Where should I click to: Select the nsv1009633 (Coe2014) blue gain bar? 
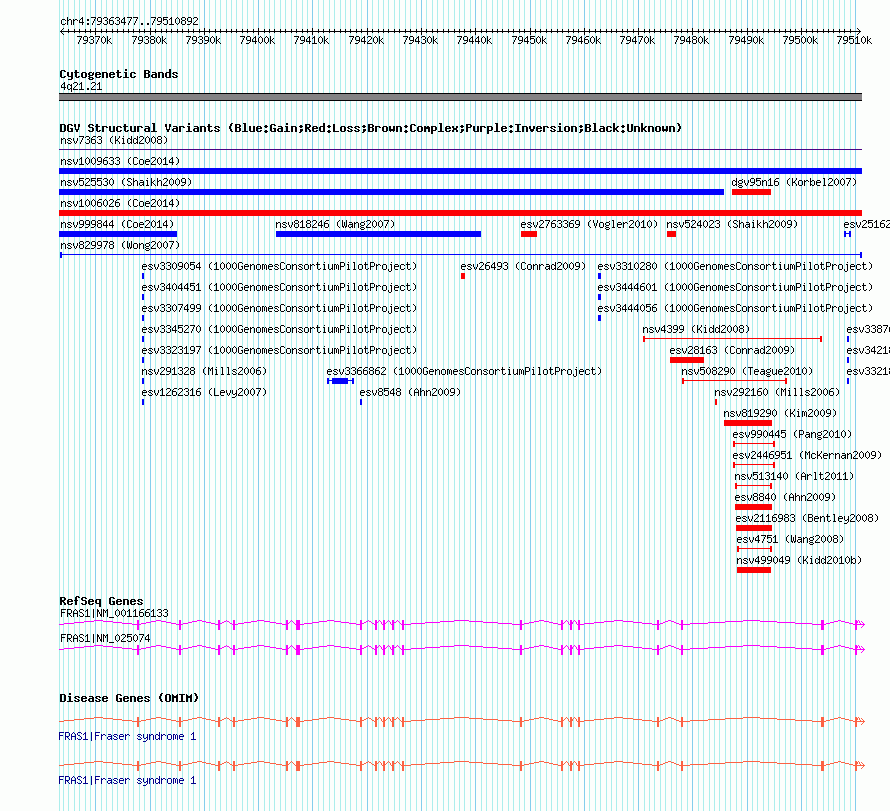pyautogui.click(x=460, y=171)
